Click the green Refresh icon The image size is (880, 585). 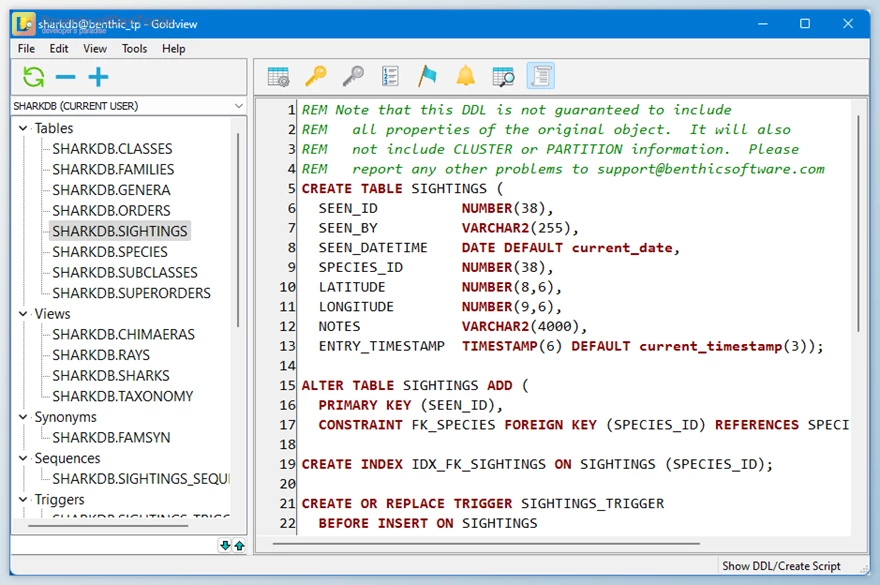point(34,77)
